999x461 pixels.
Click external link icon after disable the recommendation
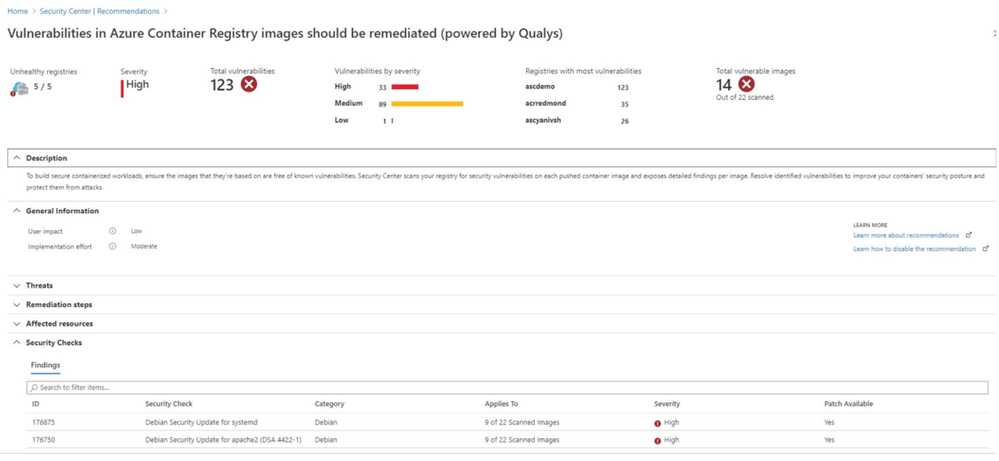[986, 249]
